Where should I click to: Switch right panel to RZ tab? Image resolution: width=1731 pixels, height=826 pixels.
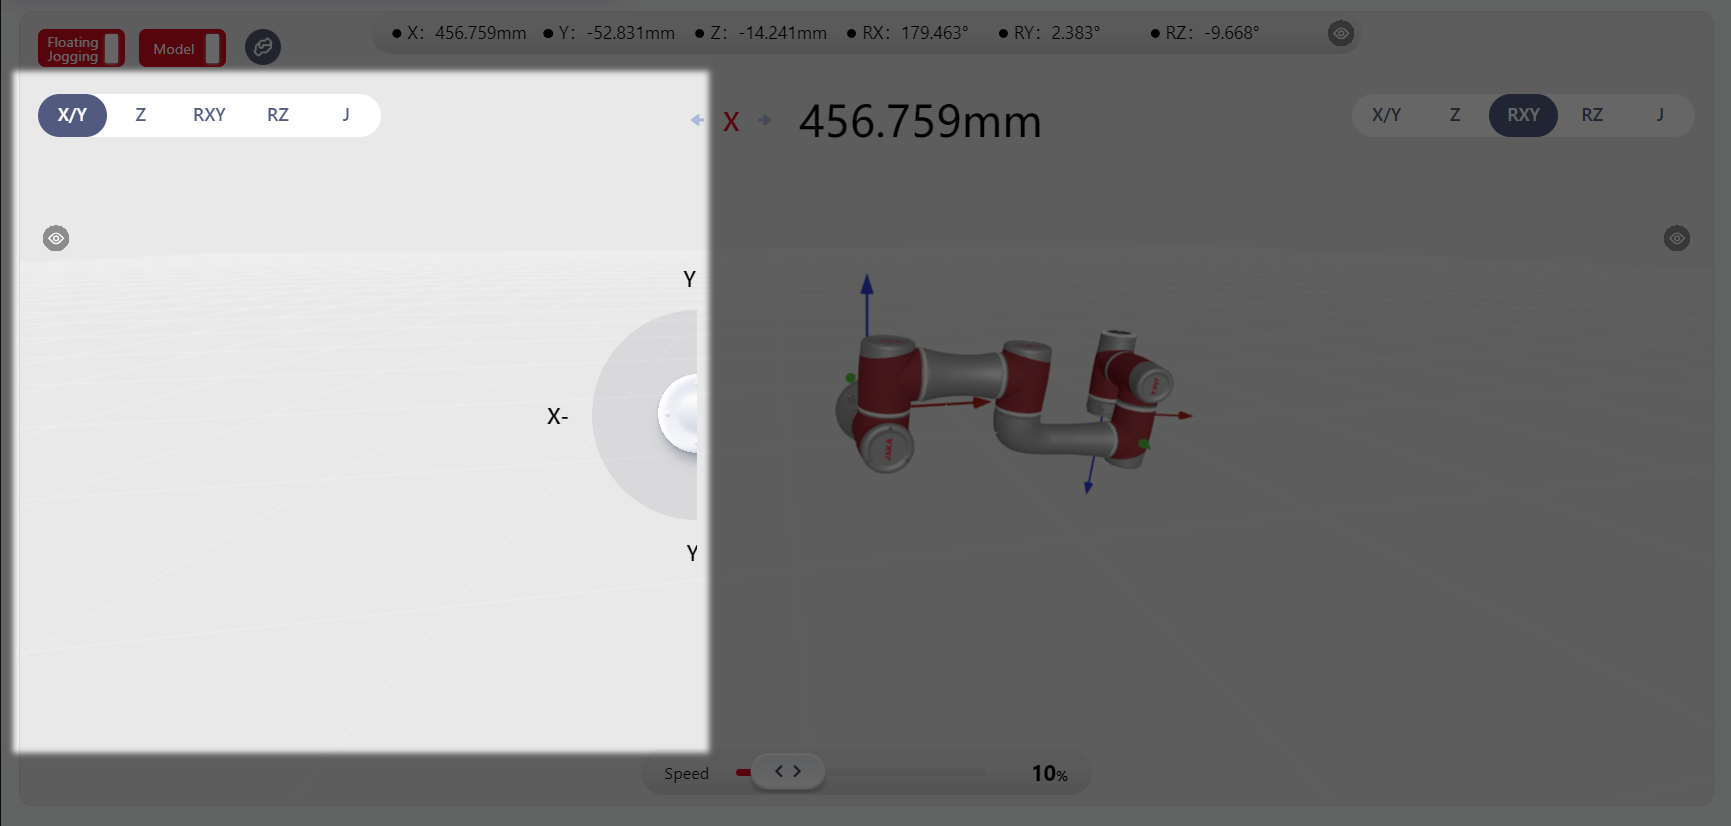pos(1592,115)
